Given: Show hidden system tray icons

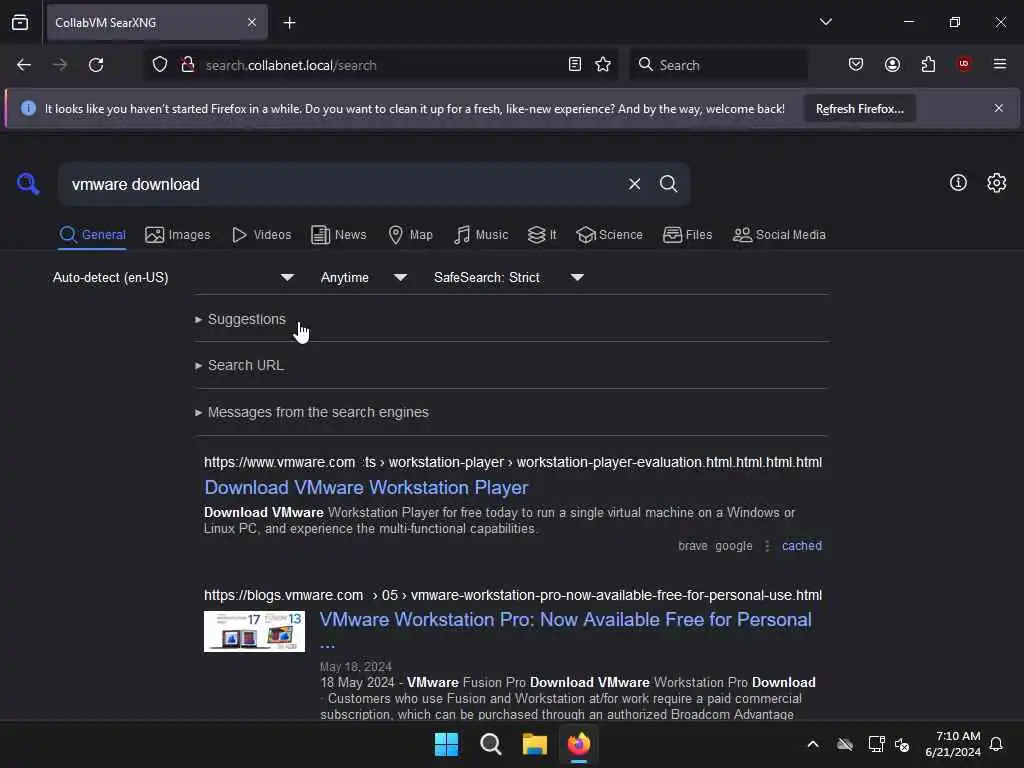Looking at the screenshot, I should tap(813, 744).
